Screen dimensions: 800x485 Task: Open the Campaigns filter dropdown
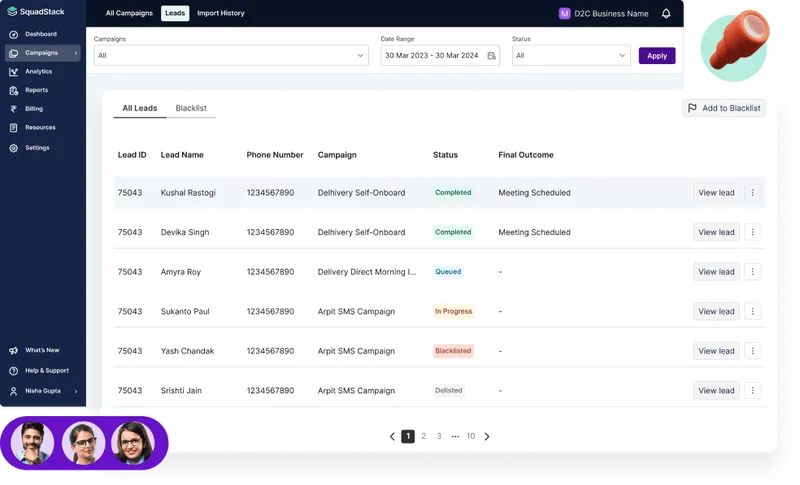tap(231, 56)
